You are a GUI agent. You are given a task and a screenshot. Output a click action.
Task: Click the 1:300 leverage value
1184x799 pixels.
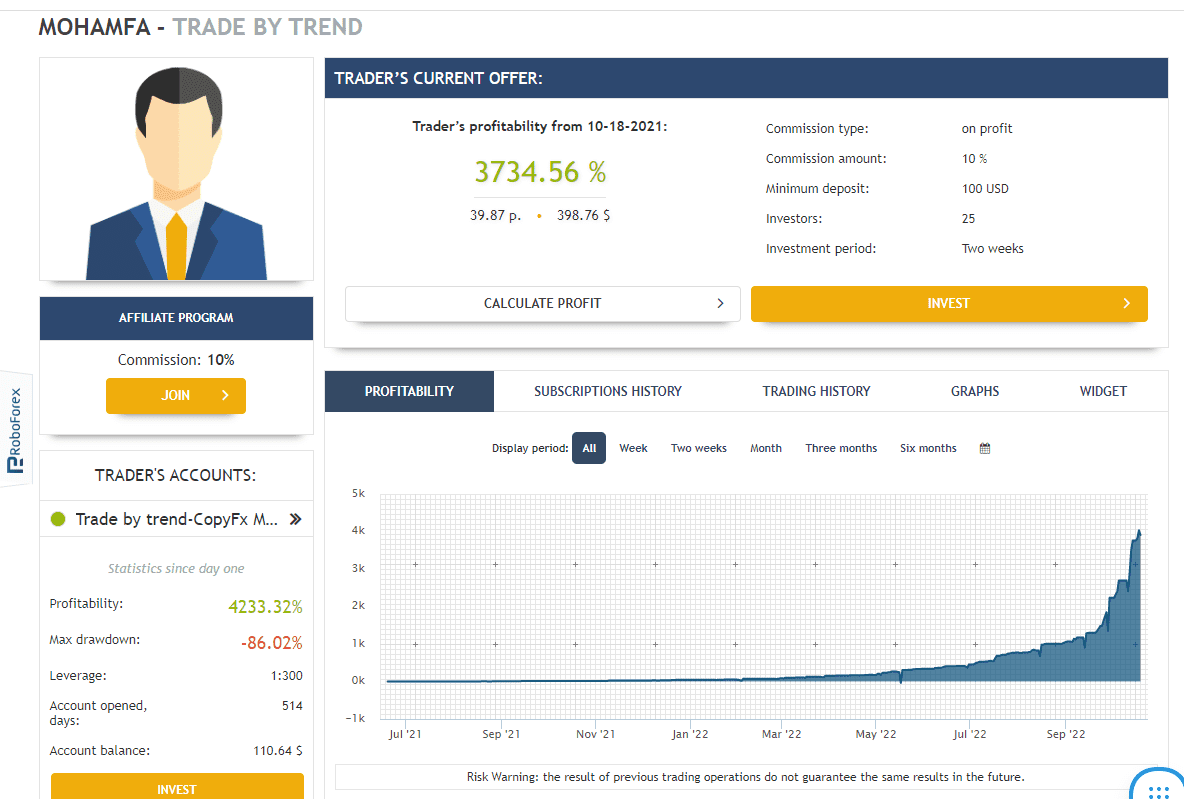coord(287,676)
